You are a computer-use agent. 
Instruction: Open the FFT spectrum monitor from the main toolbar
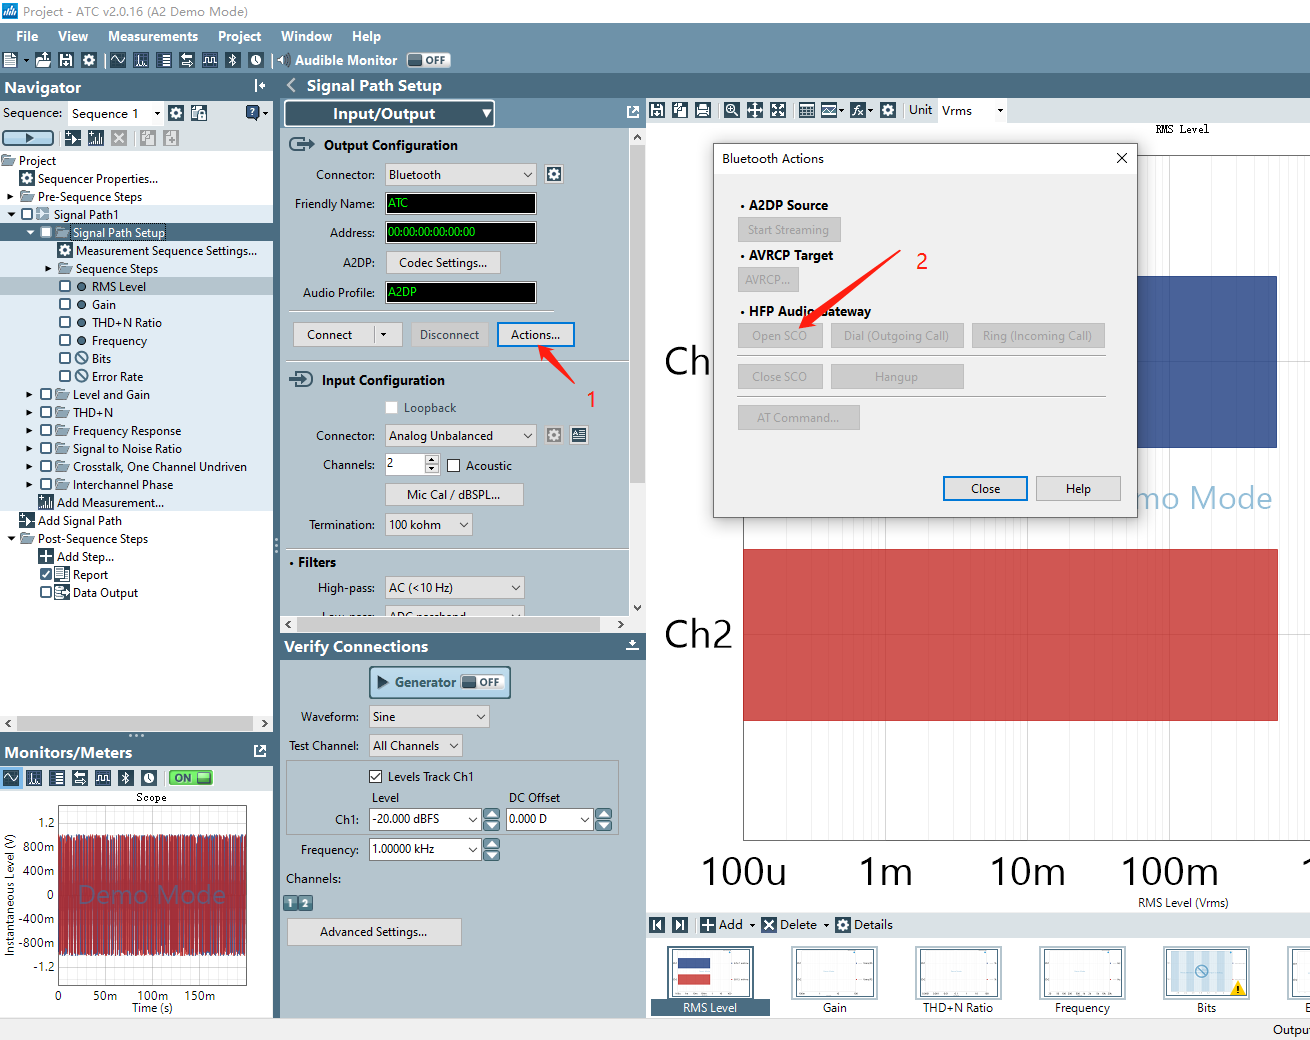pos(141,60)
